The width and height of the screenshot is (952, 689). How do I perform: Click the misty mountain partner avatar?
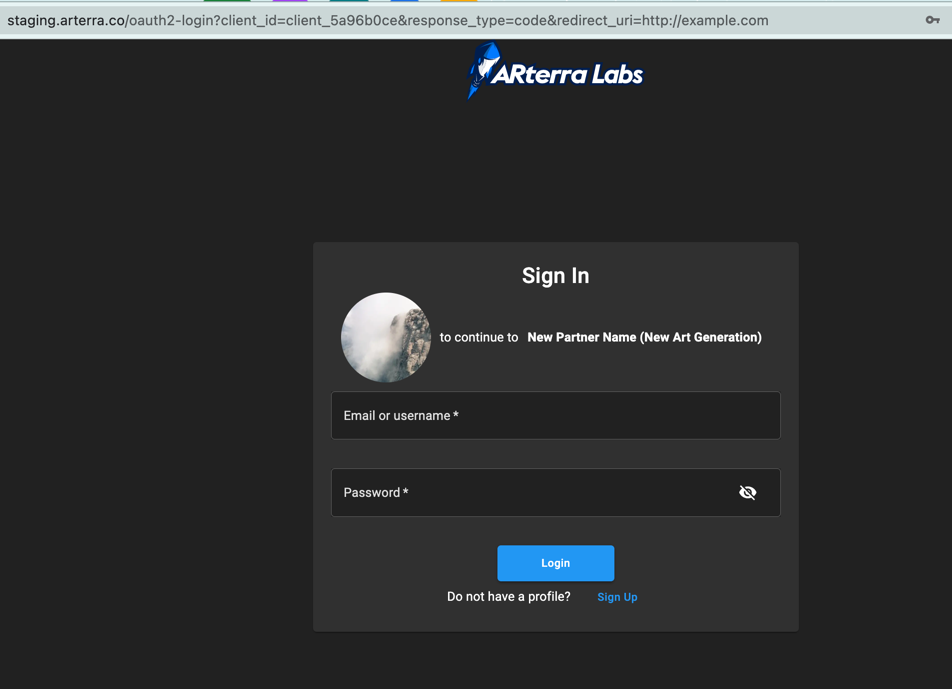coord(386,338)
